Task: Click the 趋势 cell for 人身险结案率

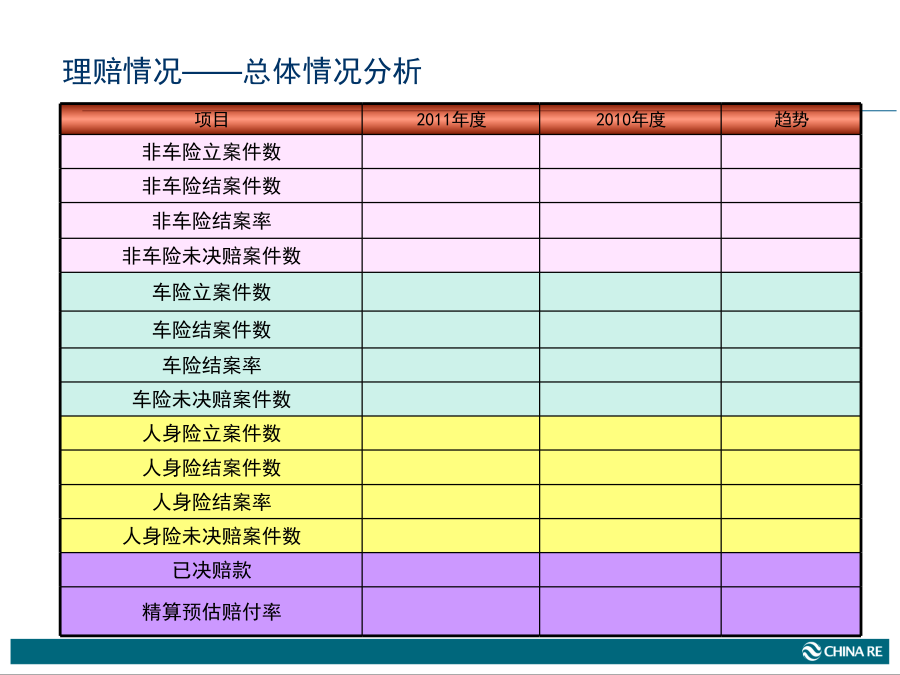Action: (x=791, y=502)
